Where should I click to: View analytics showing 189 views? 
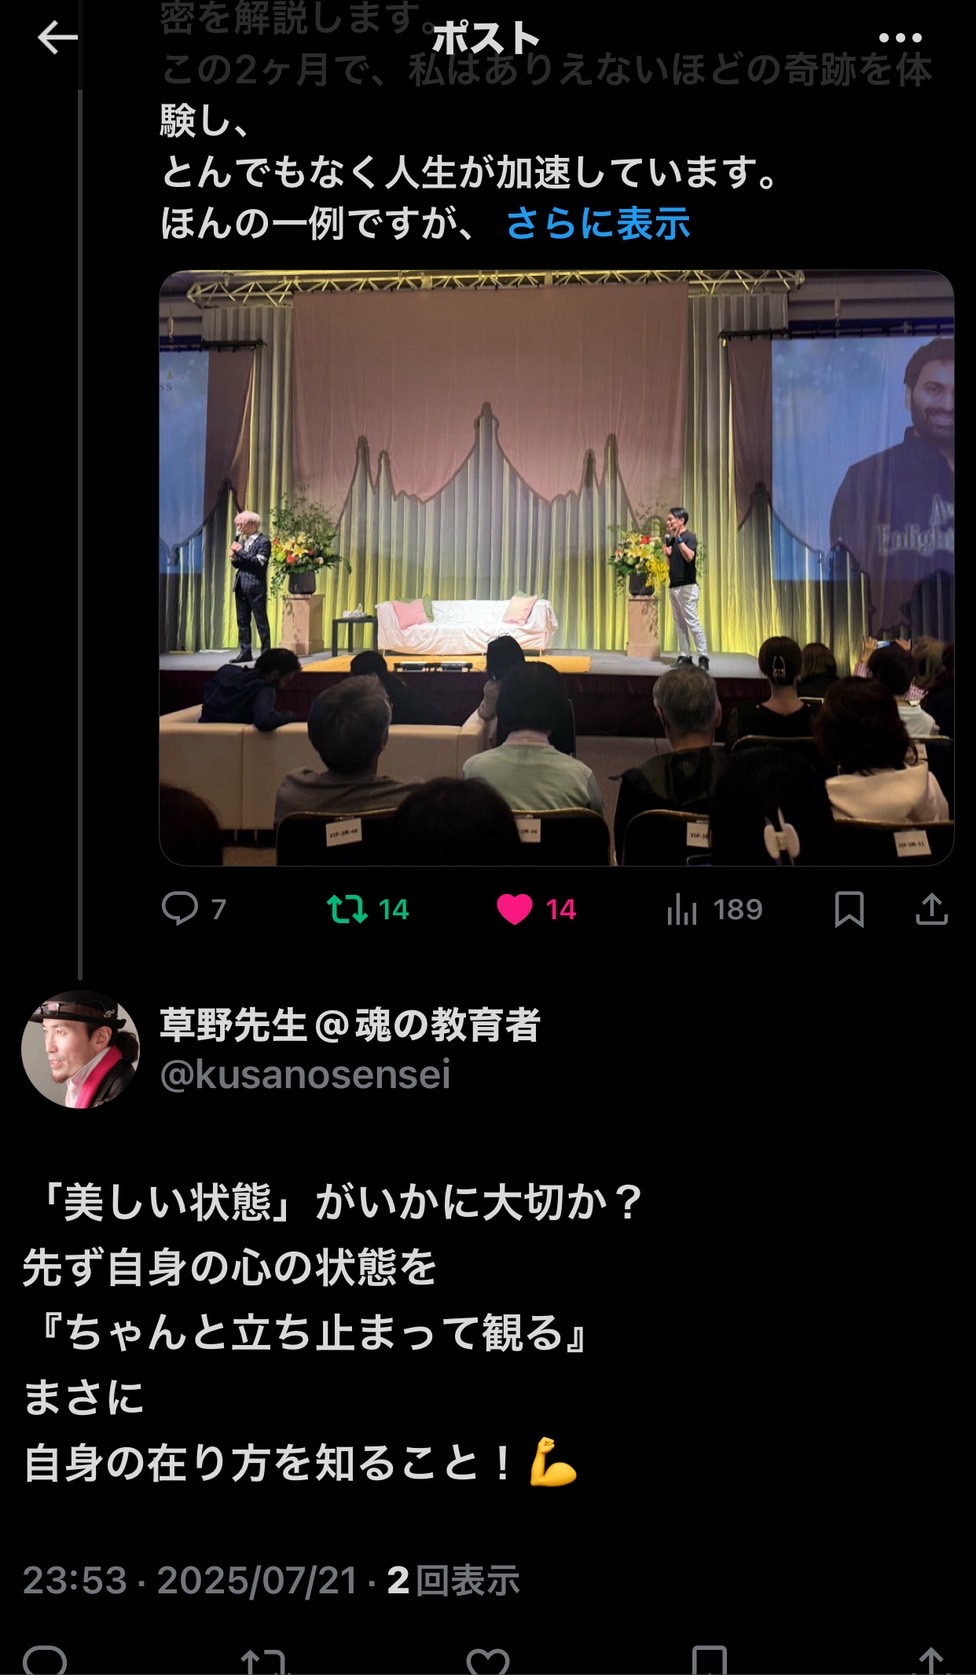click(x=714, y=909)
